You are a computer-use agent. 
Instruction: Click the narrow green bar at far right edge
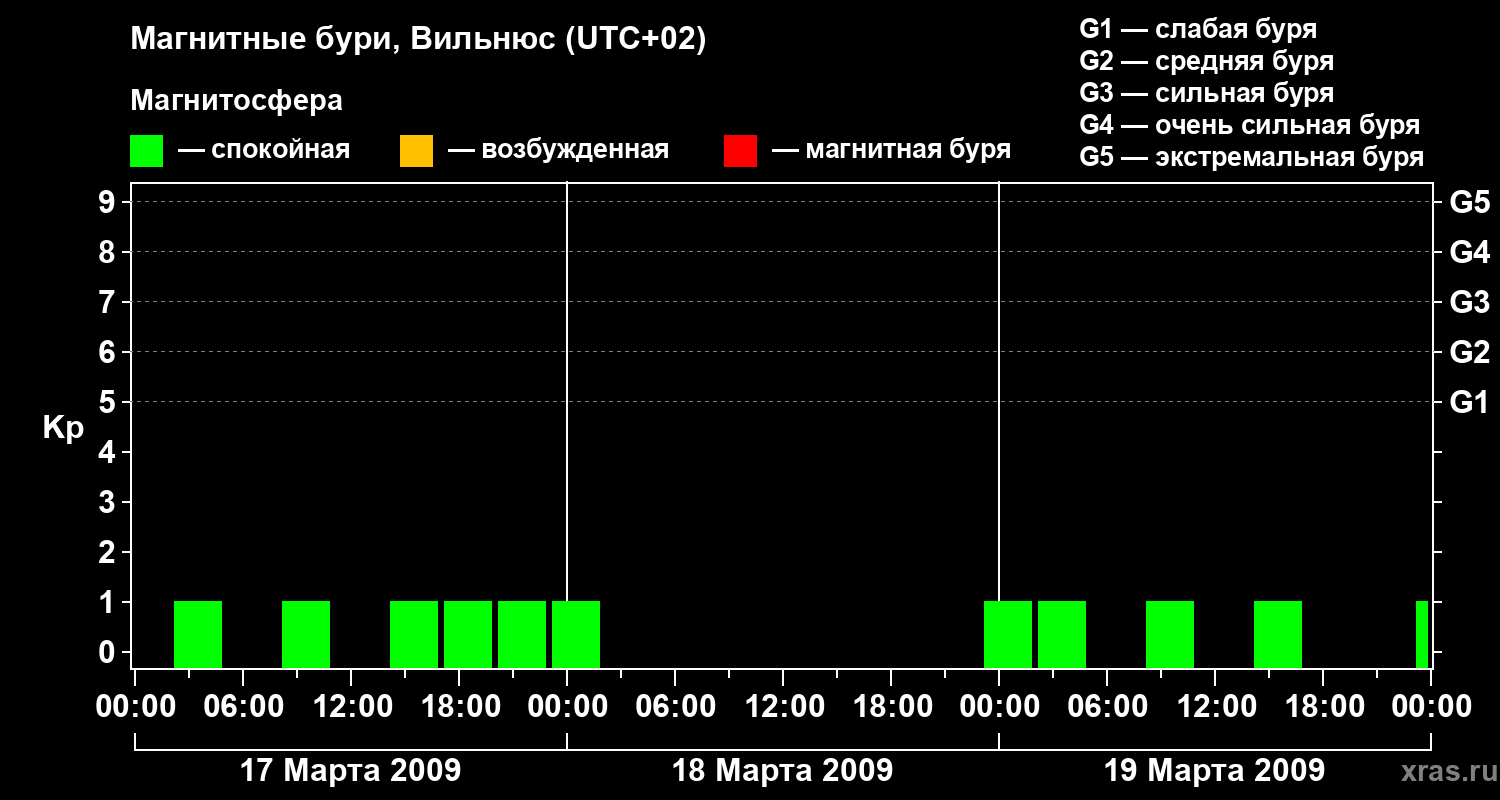(1422, 634)
